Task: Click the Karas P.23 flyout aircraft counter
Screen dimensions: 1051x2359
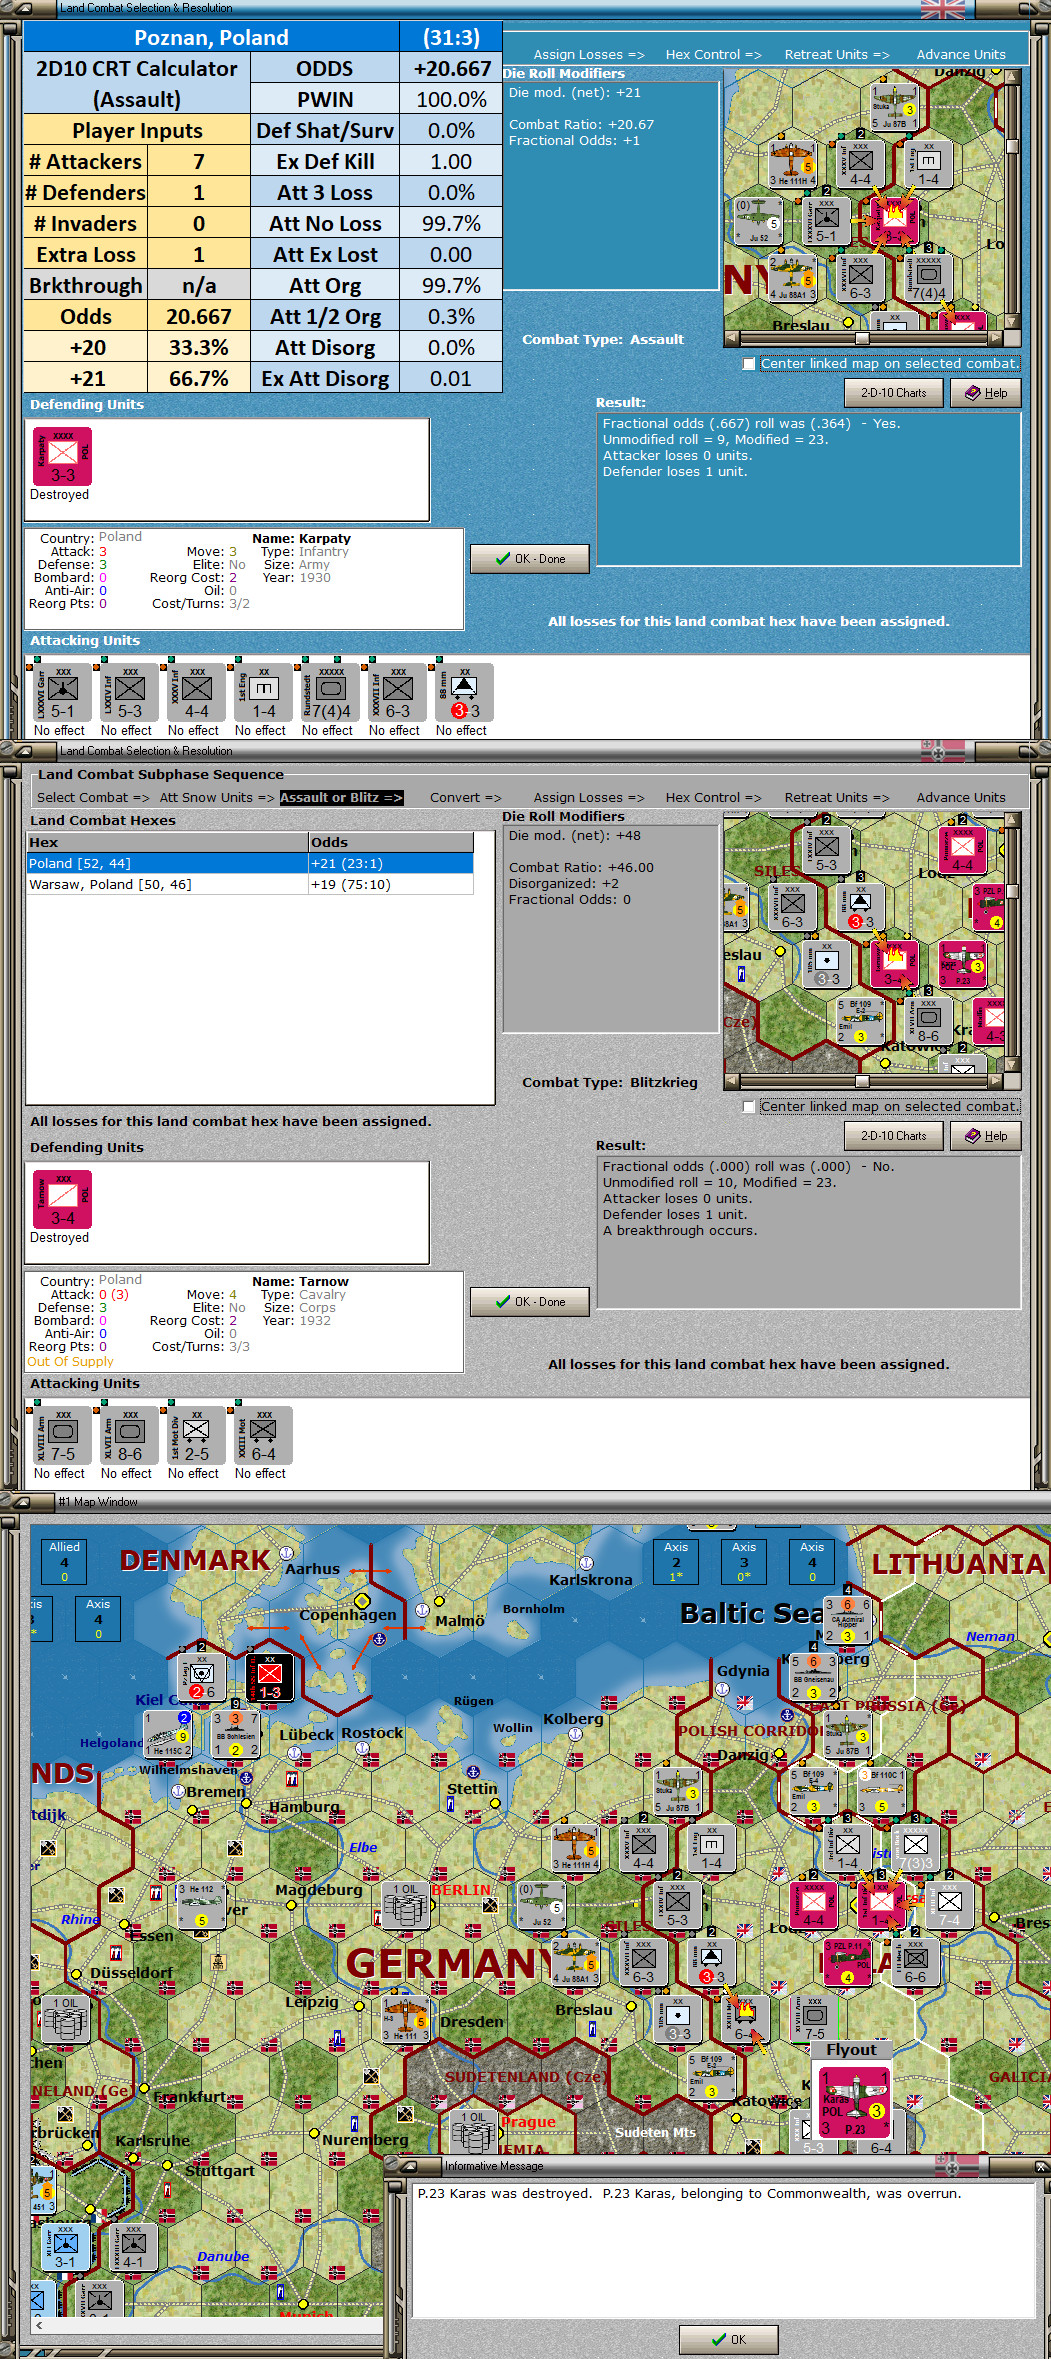Action: pyautogui.click(x=854, y=2101)
